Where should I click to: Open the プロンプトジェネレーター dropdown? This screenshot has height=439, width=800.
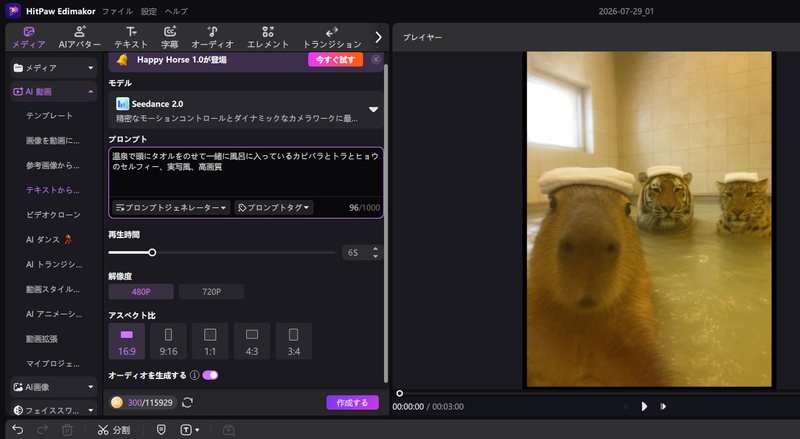point(171,207)
